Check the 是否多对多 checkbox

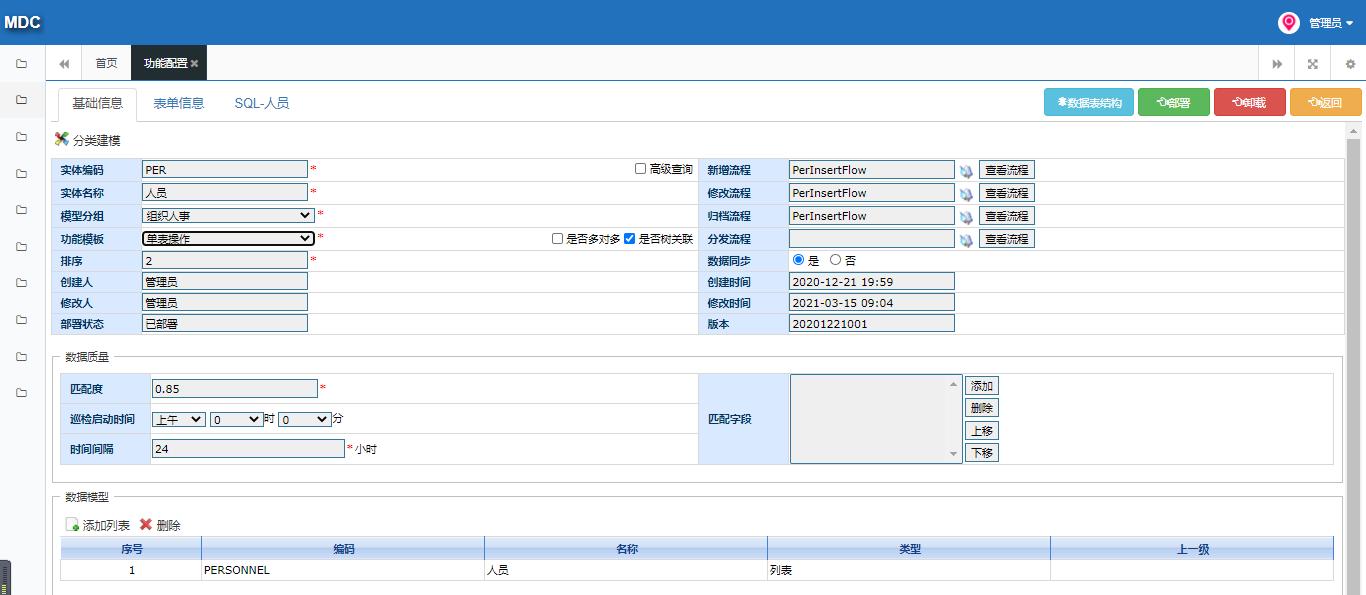(x=558, y=239)
